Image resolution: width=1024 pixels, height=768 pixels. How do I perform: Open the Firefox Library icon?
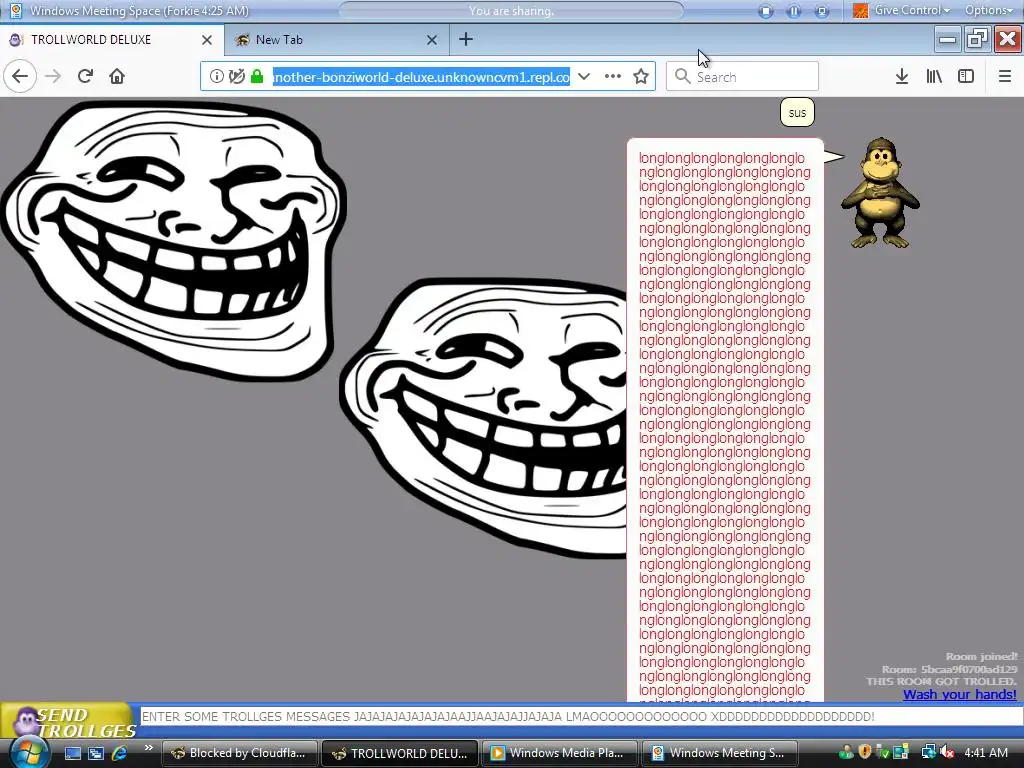934,76
